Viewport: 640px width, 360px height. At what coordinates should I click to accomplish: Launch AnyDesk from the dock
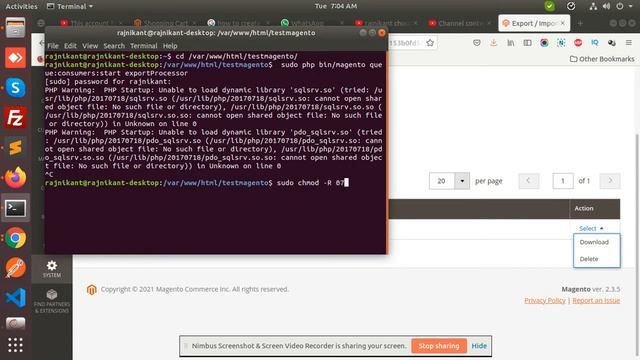(x=16, y=58)
